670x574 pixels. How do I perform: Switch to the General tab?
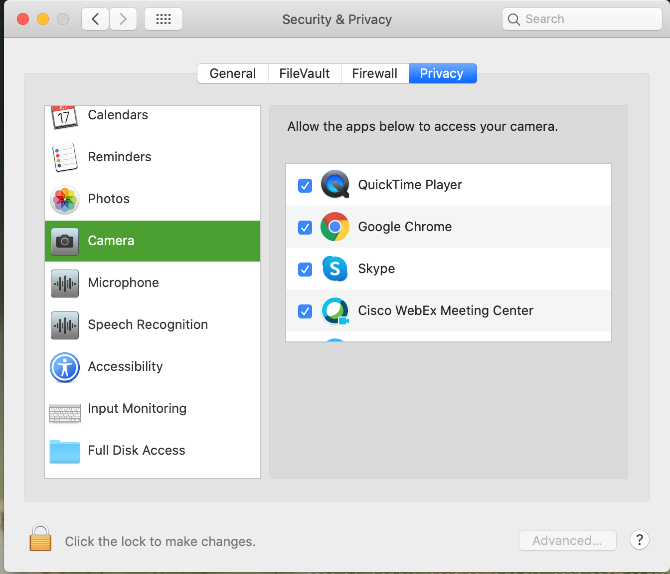point(233,74)
